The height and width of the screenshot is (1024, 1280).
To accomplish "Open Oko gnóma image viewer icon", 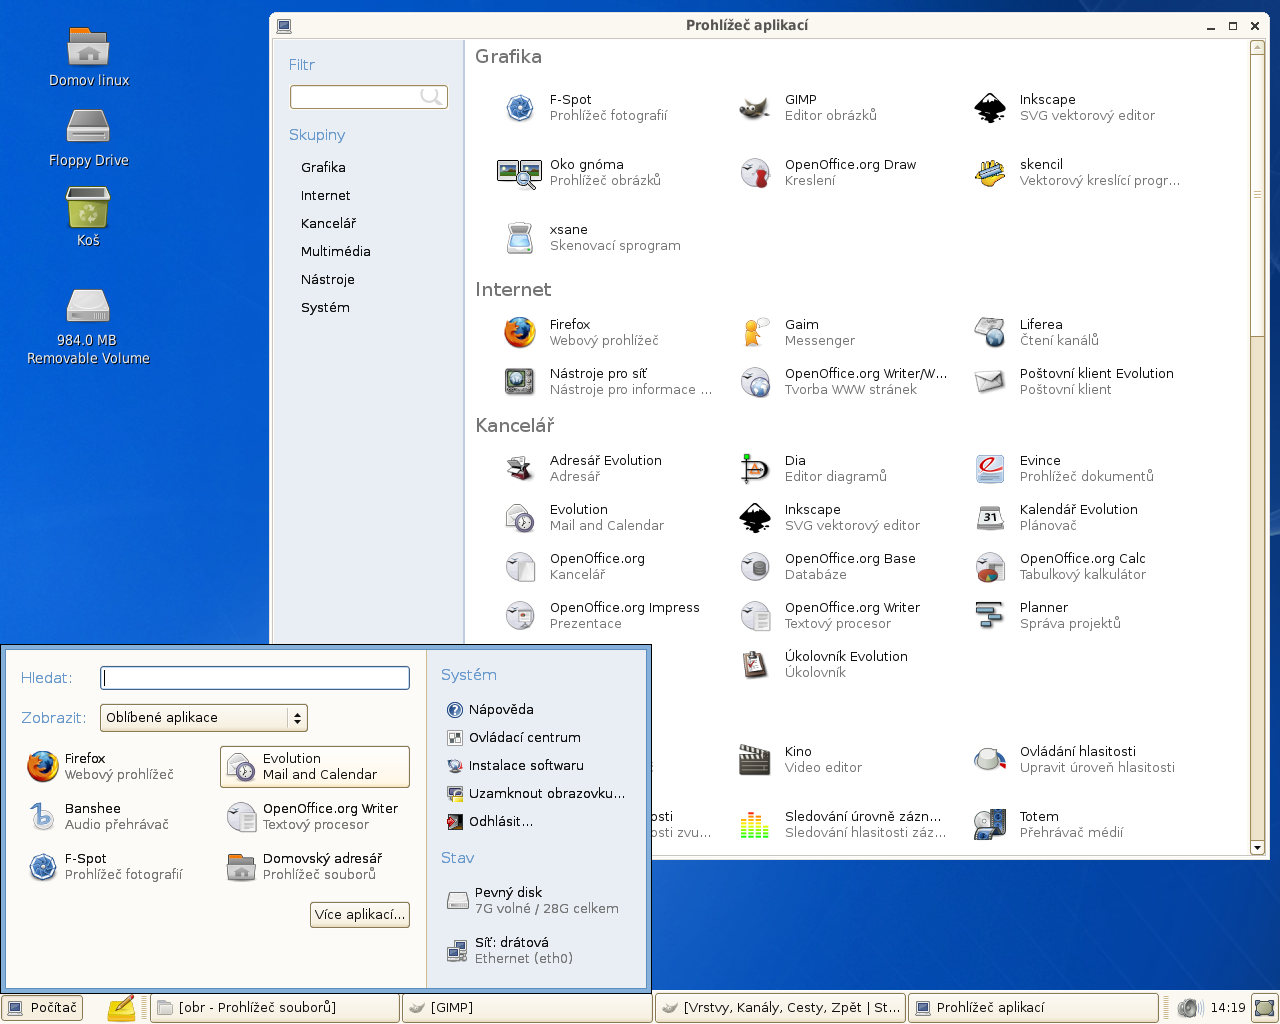I will (x=519, y=173).
